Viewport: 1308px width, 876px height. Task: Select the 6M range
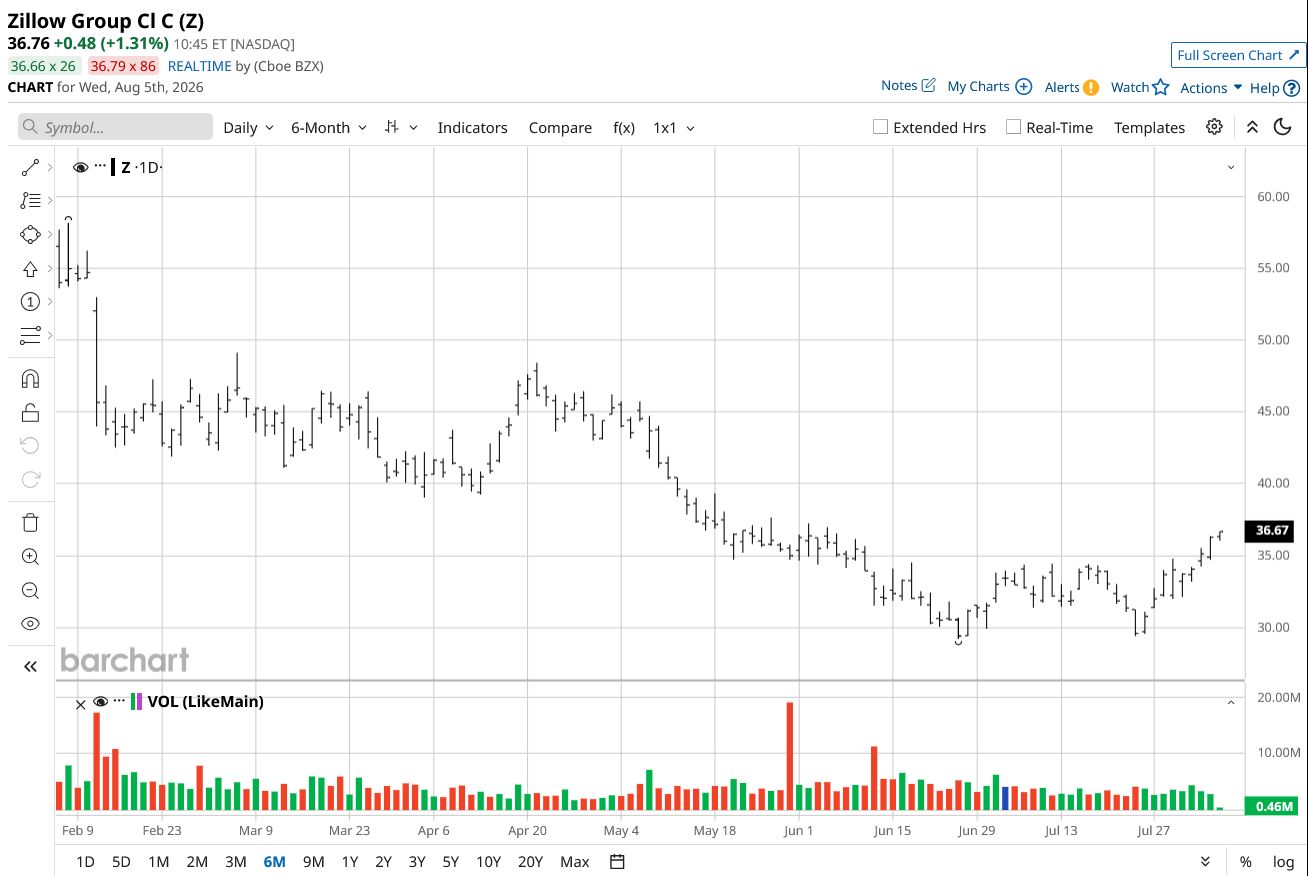tap(274, 861)
